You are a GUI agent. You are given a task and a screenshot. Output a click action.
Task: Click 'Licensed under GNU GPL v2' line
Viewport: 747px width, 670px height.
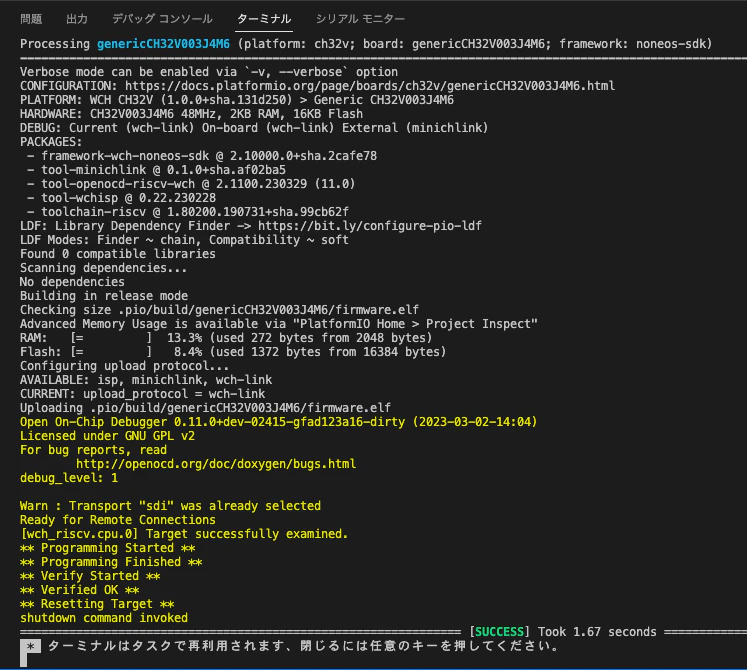click(107, 436)
